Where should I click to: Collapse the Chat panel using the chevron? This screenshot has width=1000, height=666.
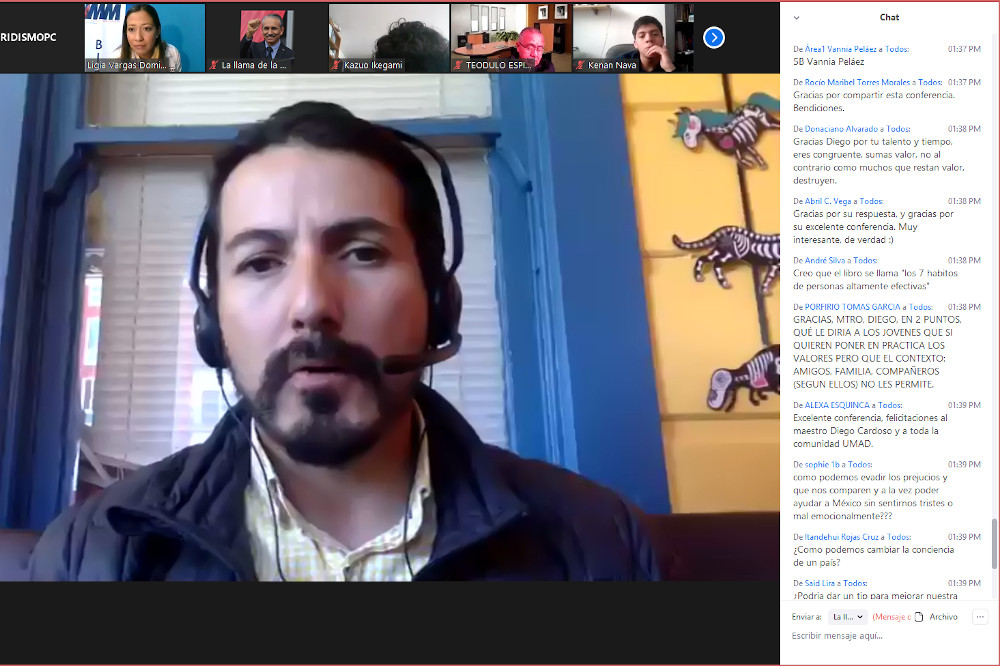point(797,18)
